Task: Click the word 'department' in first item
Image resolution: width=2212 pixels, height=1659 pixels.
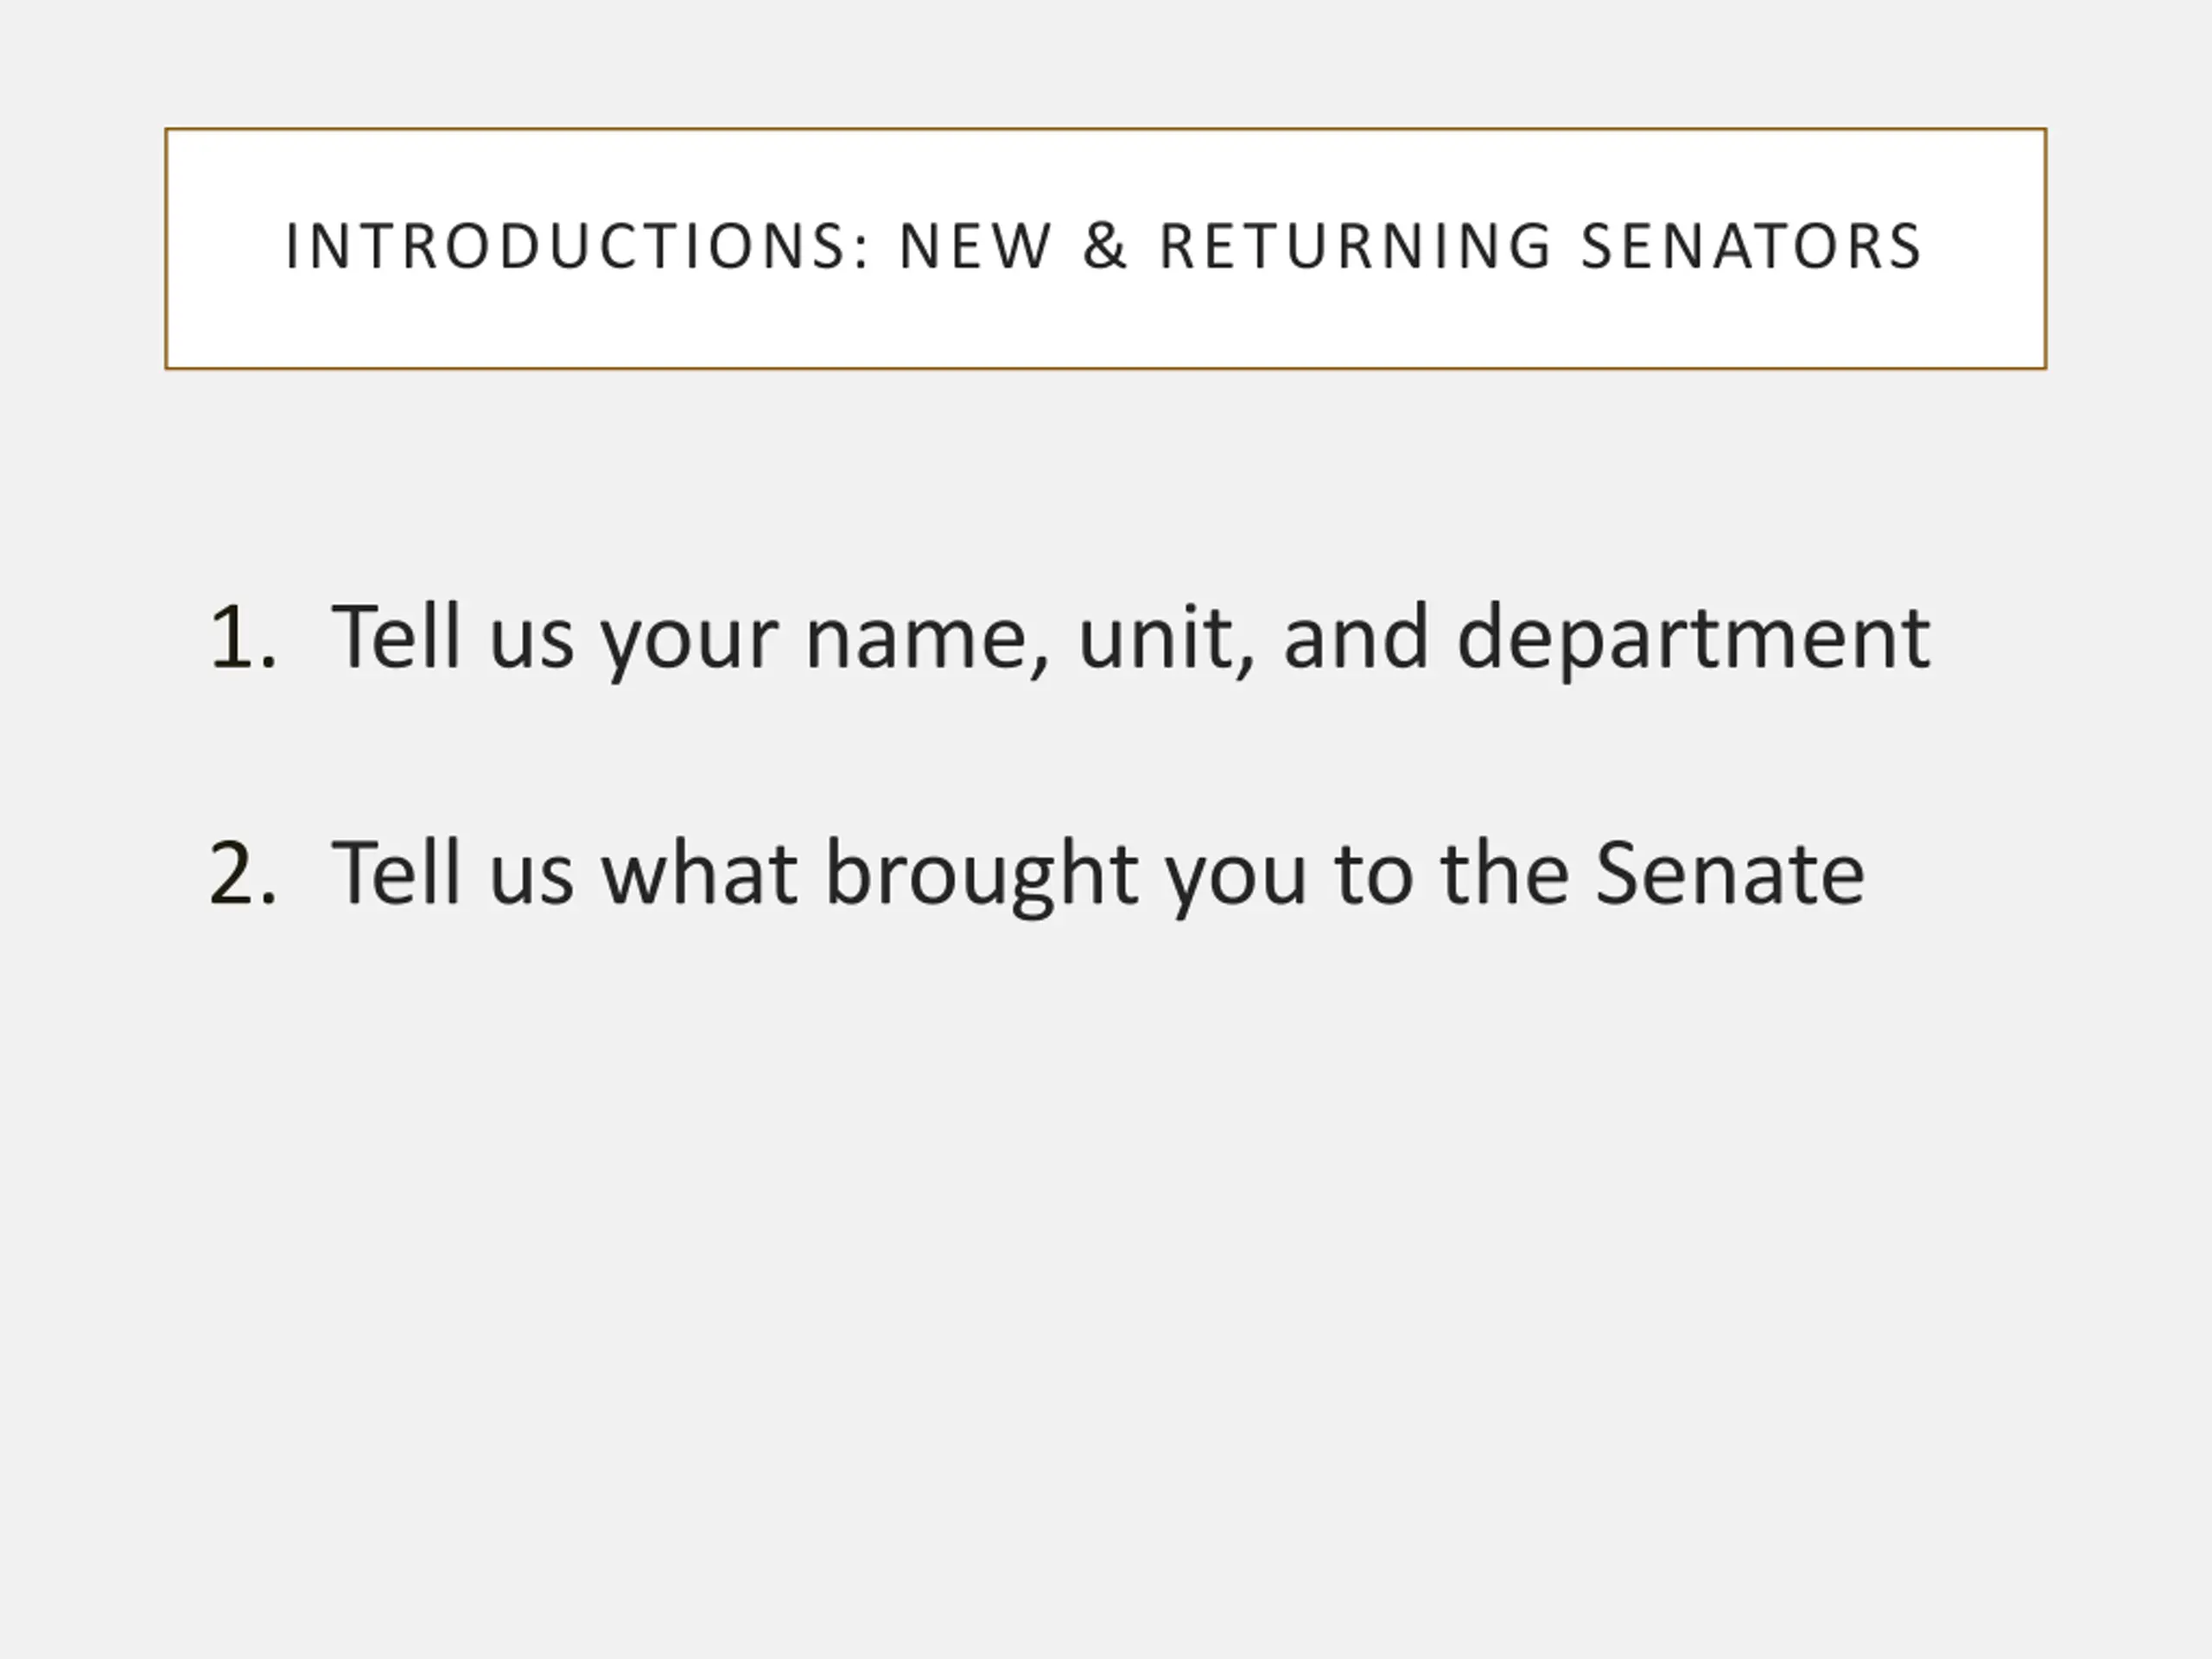Action: (1693, 641)
